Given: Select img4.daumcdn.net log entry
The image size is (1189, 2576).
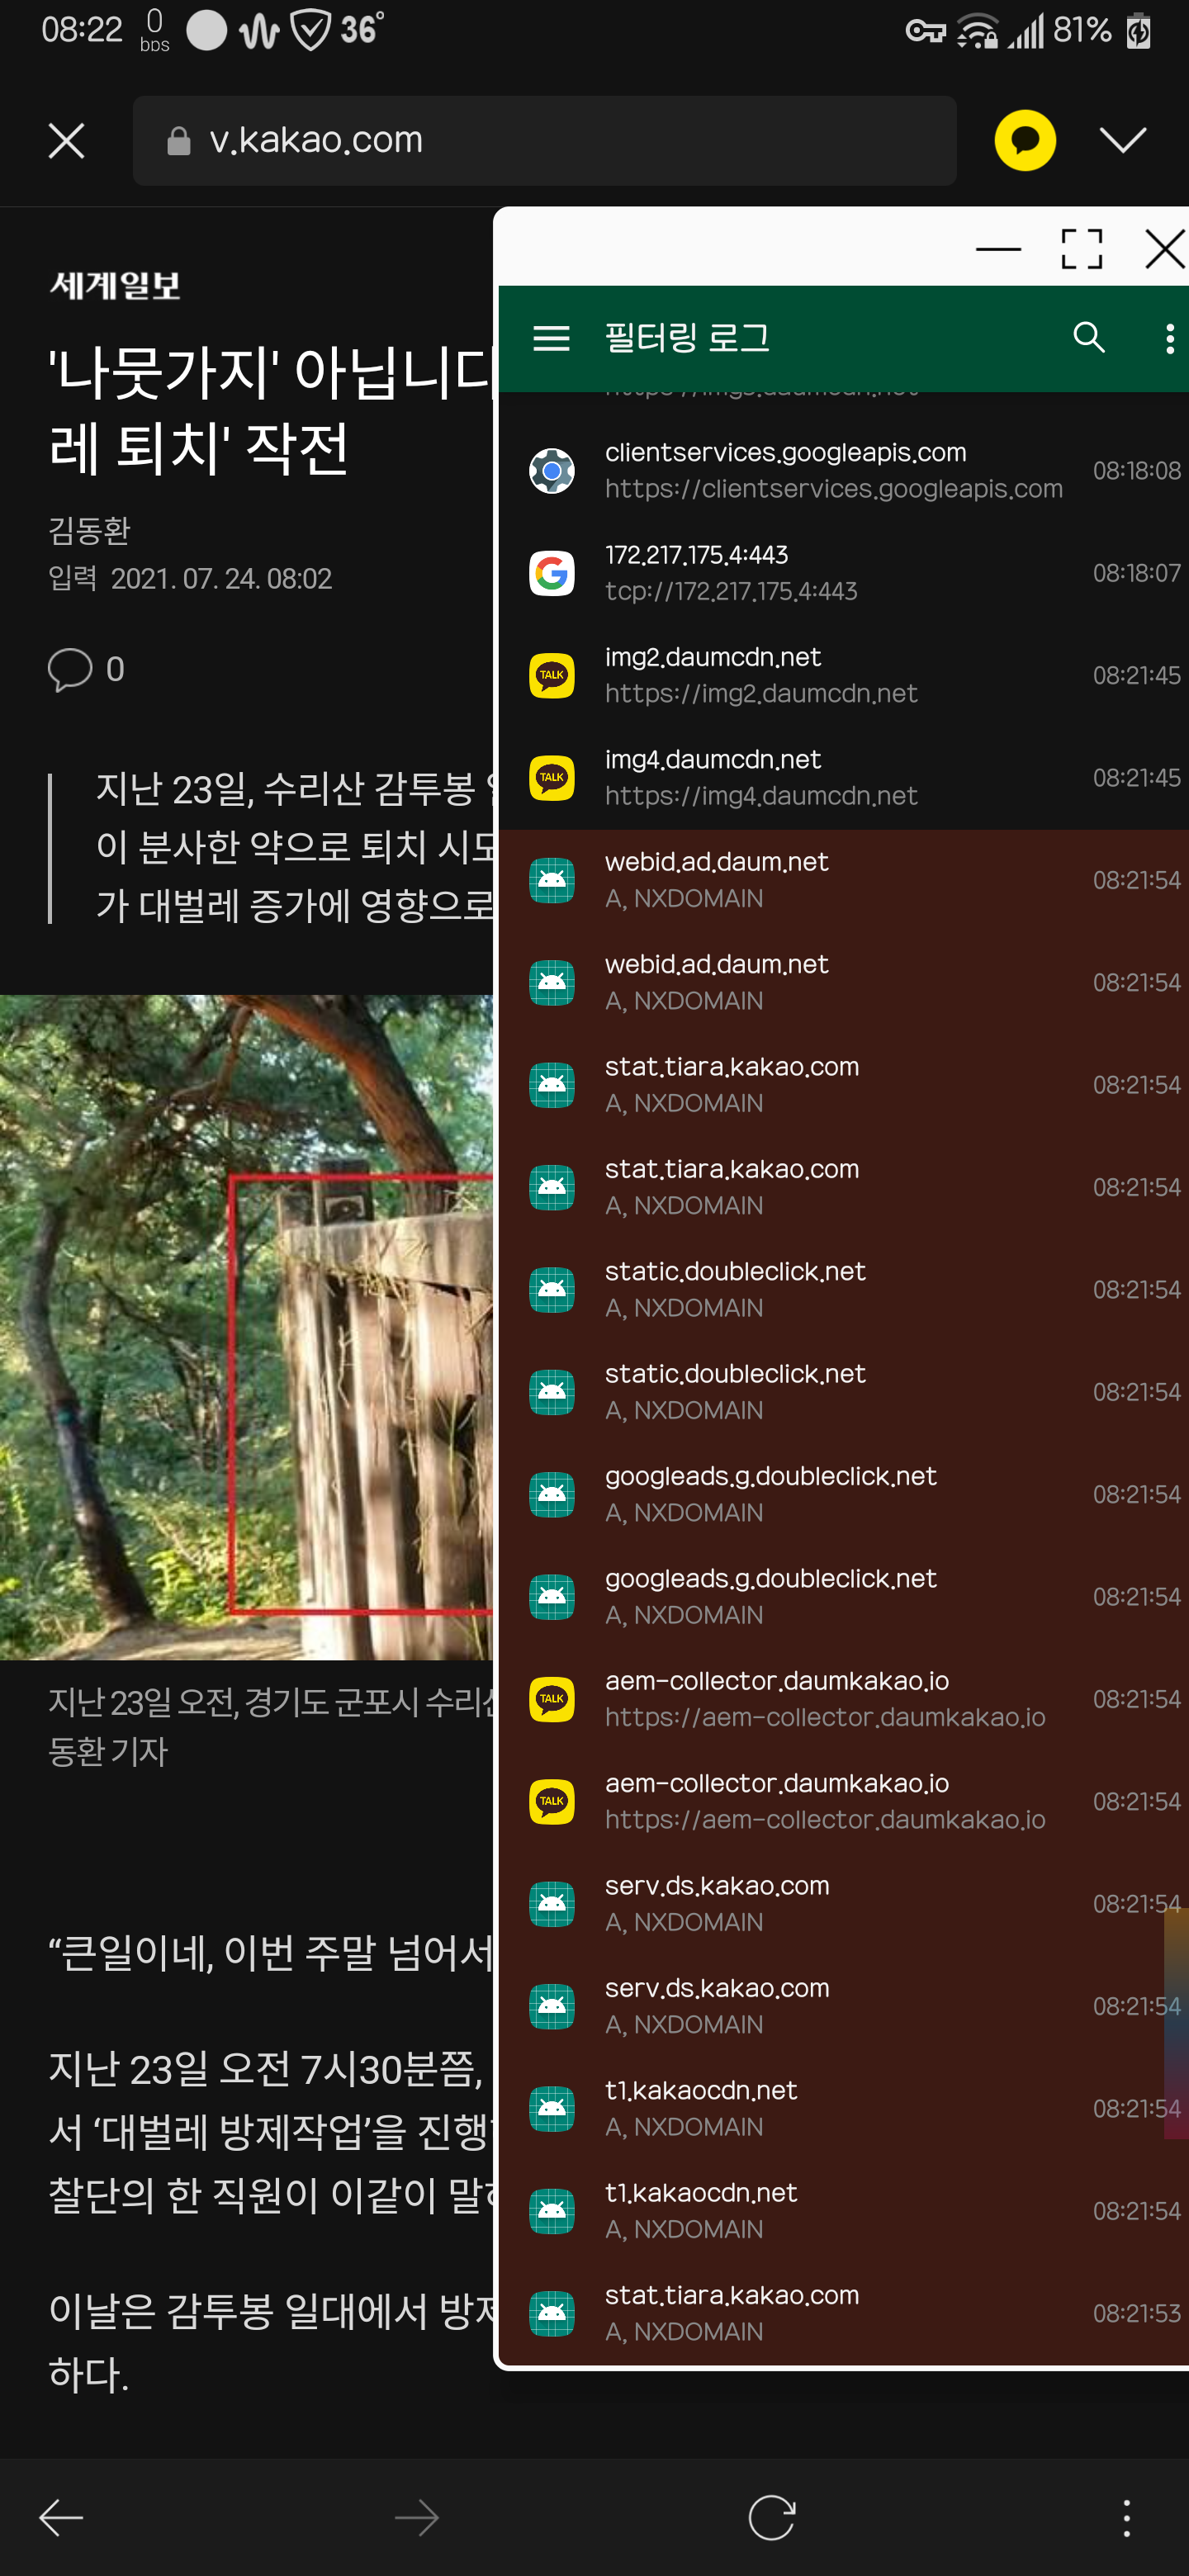Looking at the screenshot, I should tap(843, 778).
